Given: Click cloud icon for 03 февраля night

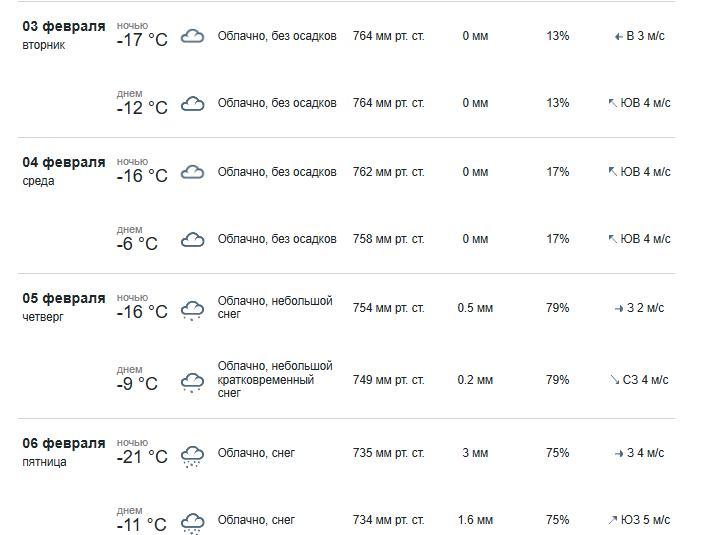Looking at the screenshot, I should point(192,36).
